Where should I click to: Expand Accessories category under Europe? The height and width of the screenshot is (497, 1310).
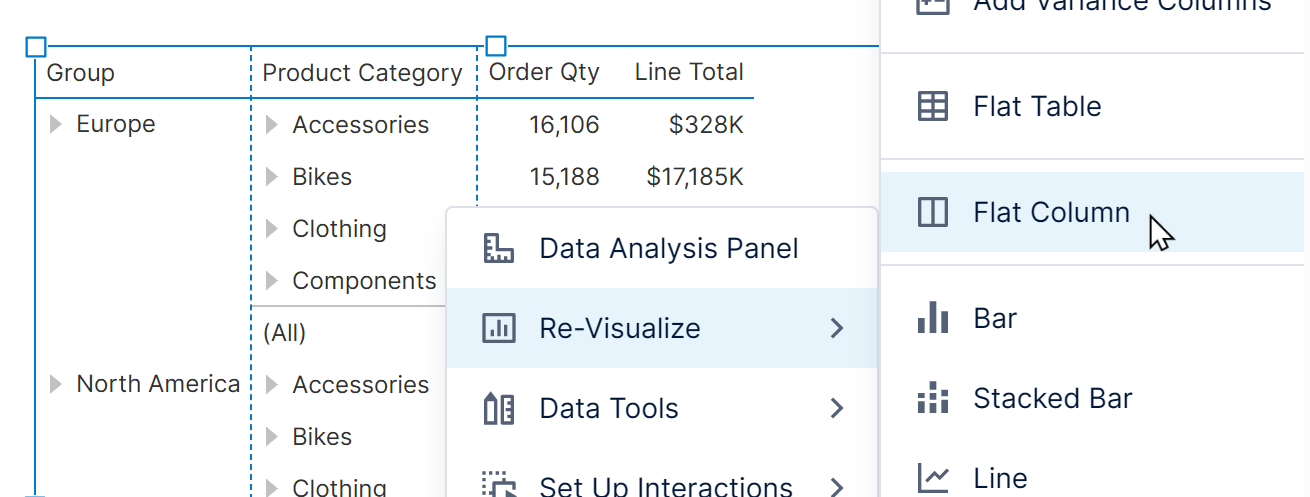(271, 125)
